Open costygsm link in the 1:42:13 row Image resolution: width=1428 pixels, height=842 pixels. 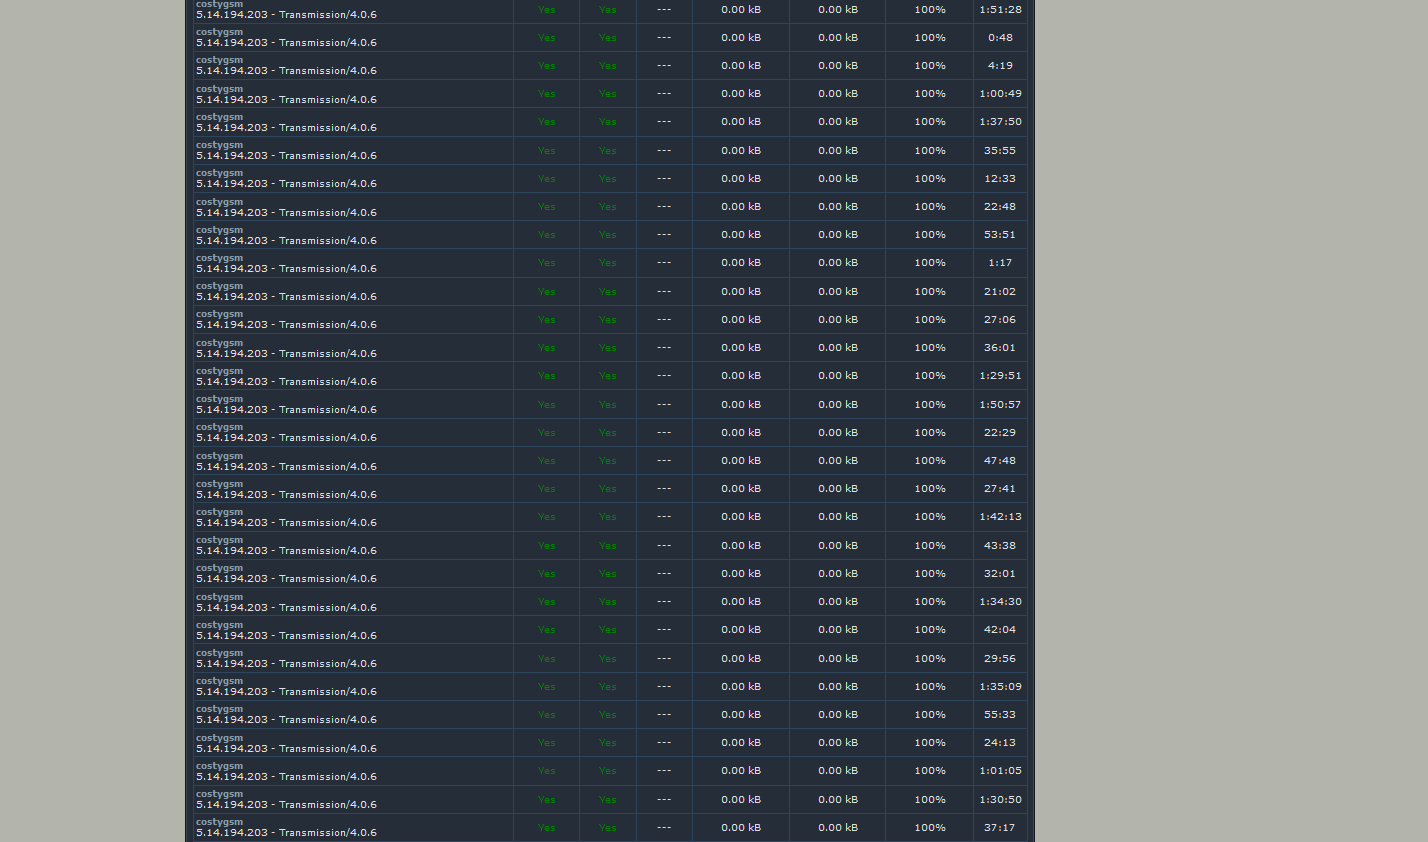tap(219, 512)
